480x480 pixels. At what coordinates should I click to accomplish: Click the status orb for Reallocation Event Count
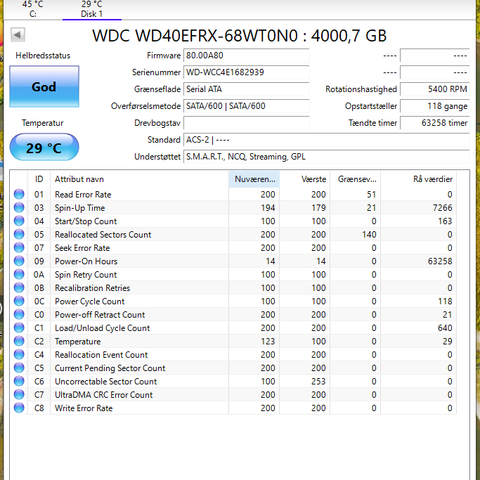(x=19, y=354)
